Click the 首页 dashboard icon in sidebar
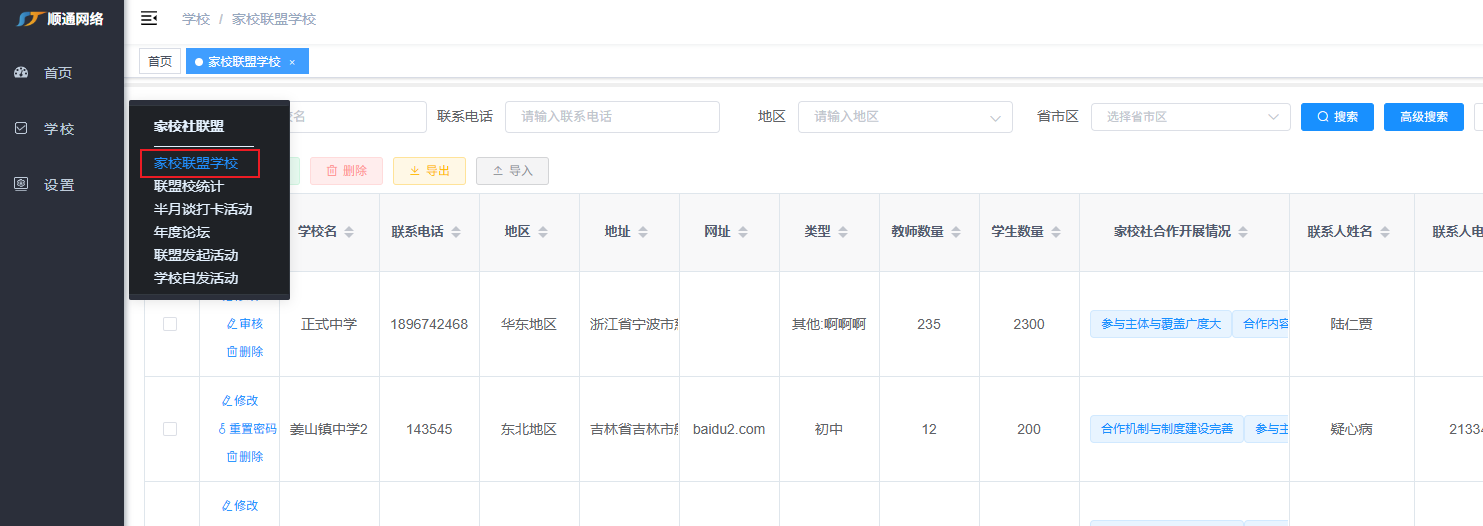 tap(21, 73)
